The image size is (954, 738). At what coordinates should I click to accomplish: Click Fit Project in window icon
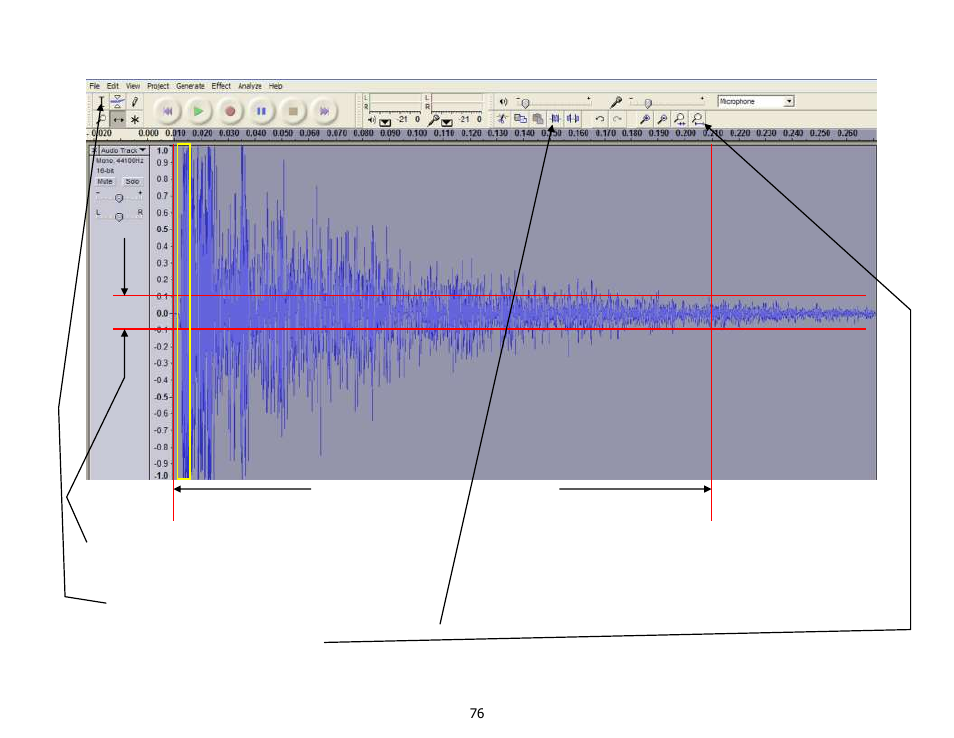698,119
